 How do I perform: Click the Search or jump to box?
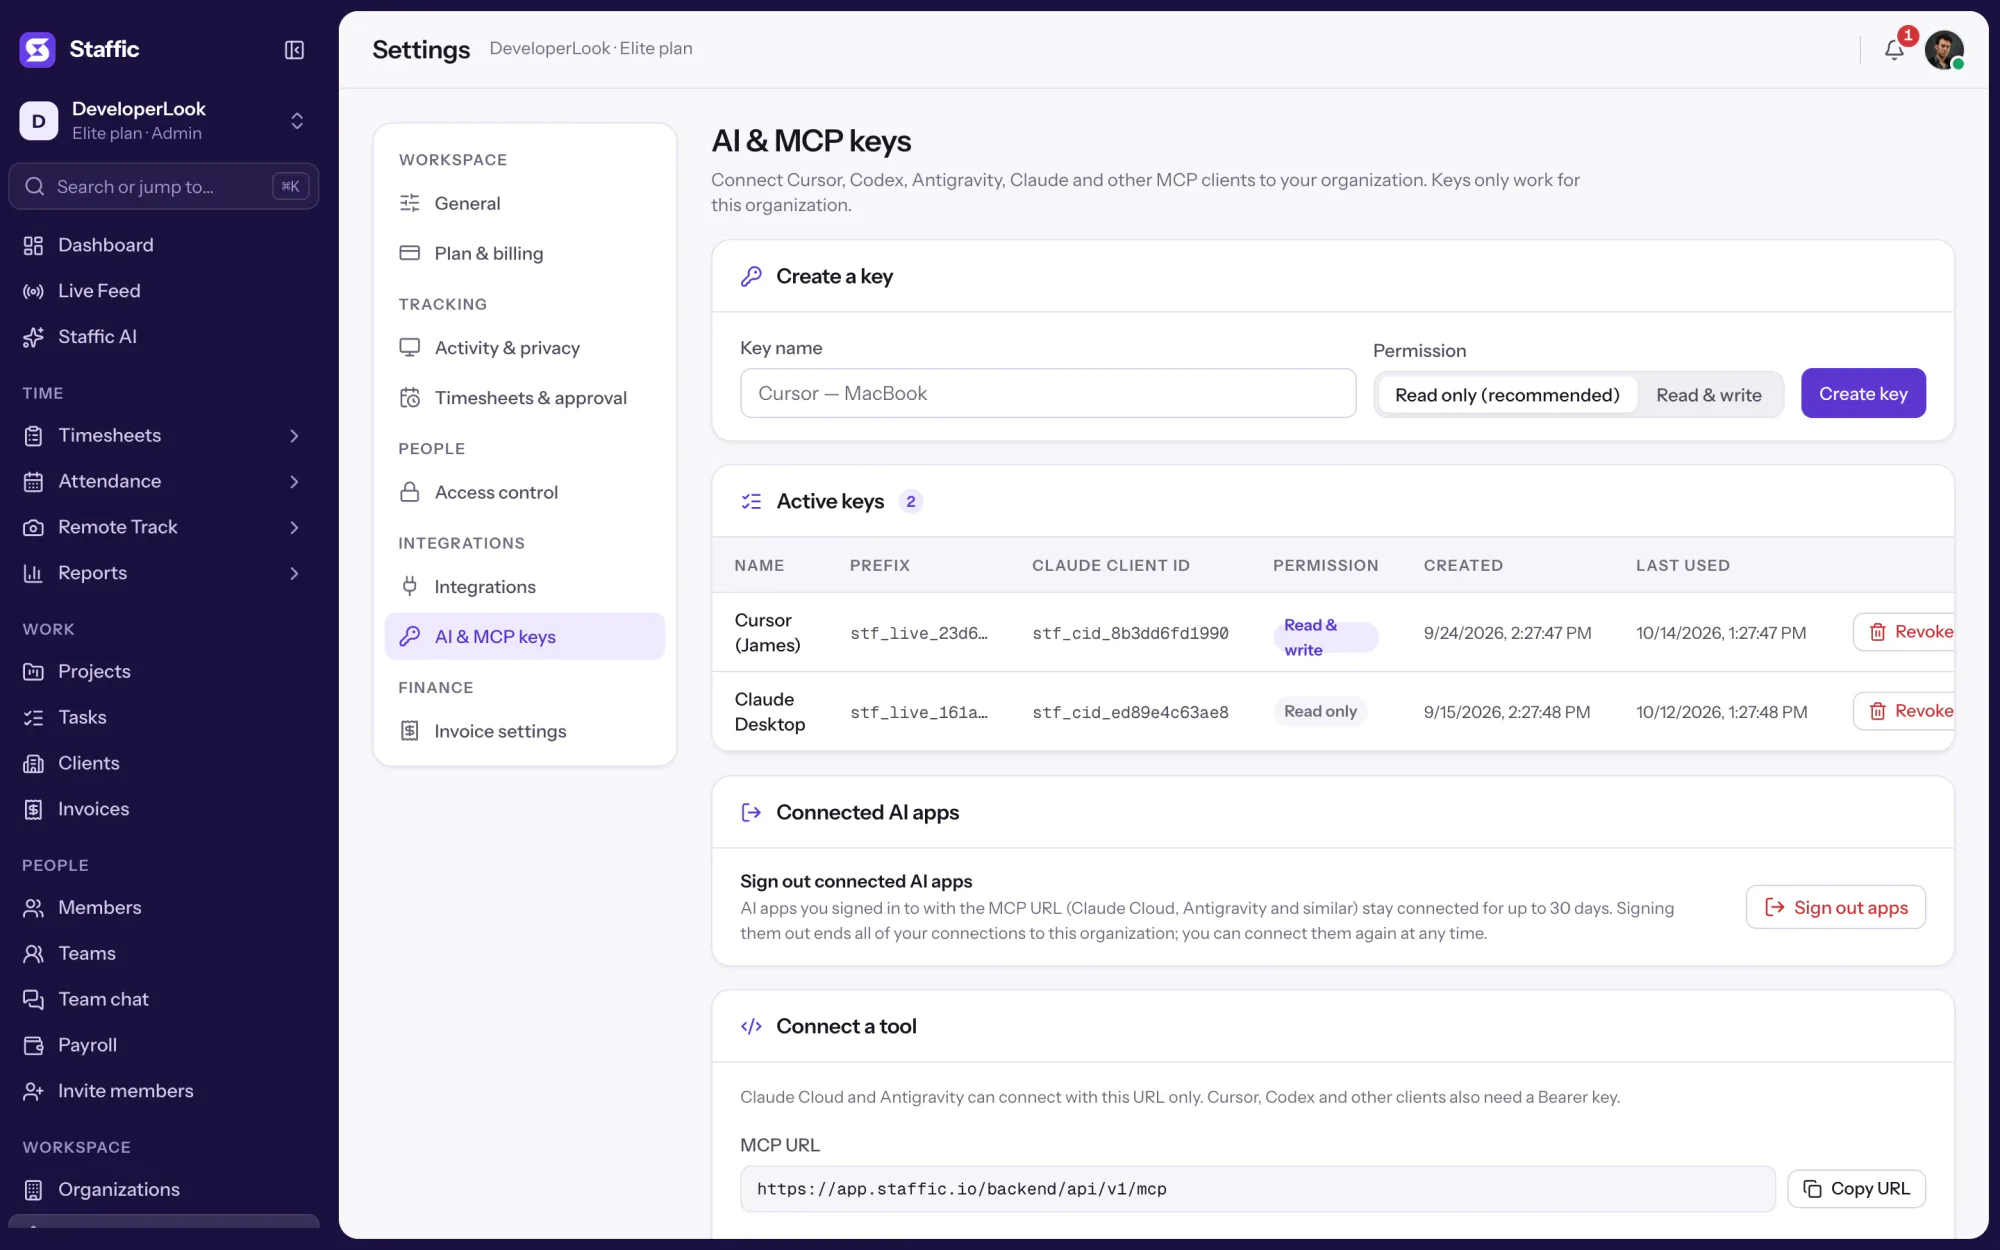pyautogui.click(x=163, y=187)
